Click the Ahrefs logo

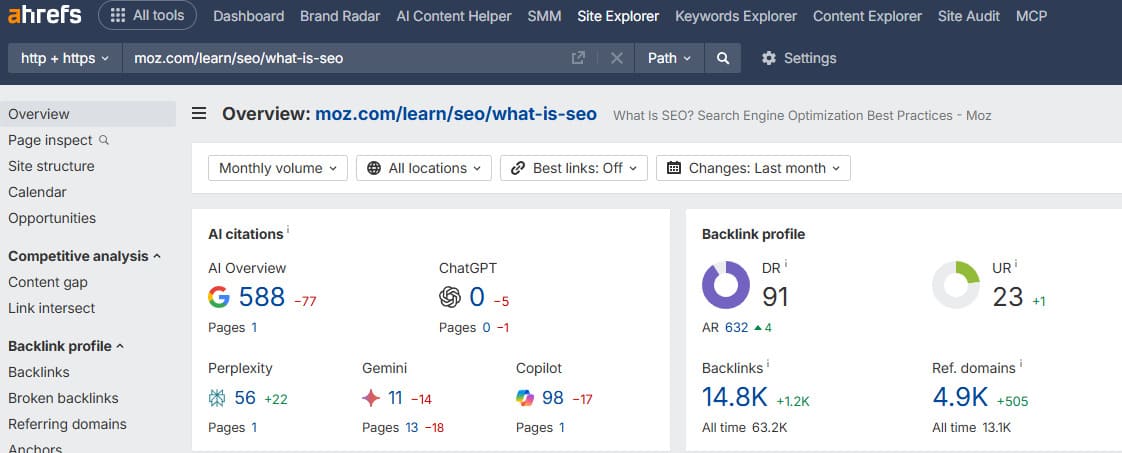(x=44, y=15)
